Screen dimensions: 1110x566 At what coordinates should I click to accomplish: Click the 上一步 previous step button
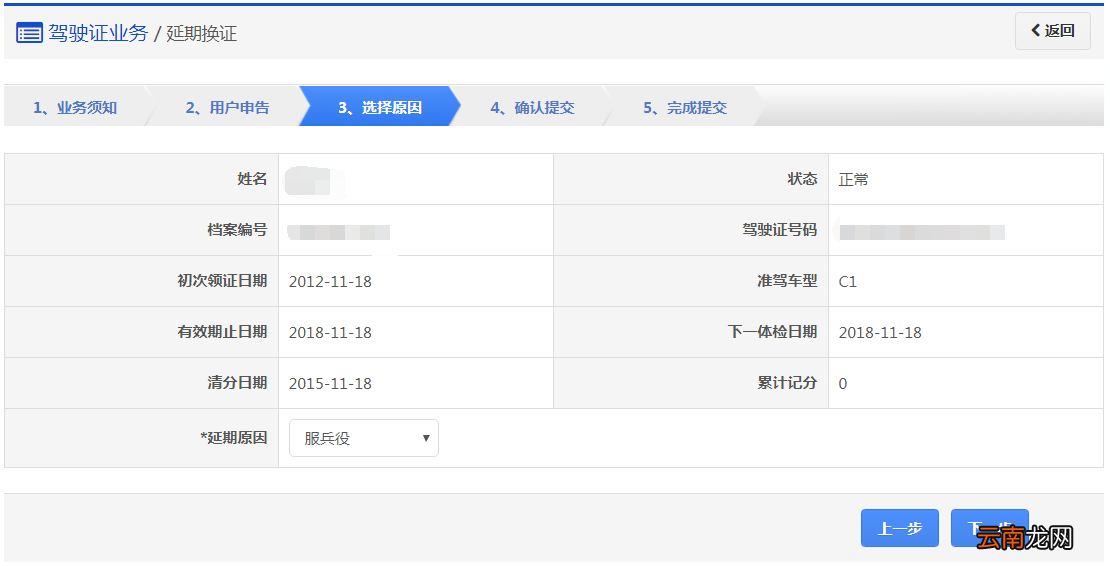[x=900, y=528]
